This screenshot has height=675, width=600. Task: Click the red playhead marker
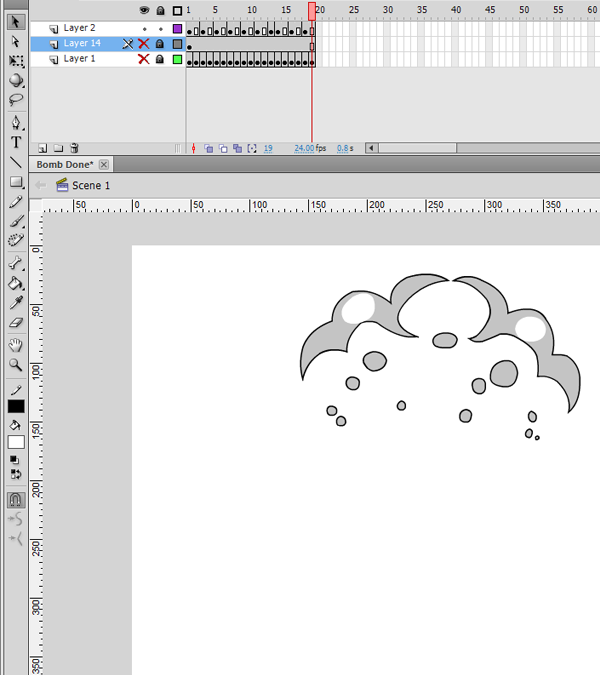pos(312,12)
